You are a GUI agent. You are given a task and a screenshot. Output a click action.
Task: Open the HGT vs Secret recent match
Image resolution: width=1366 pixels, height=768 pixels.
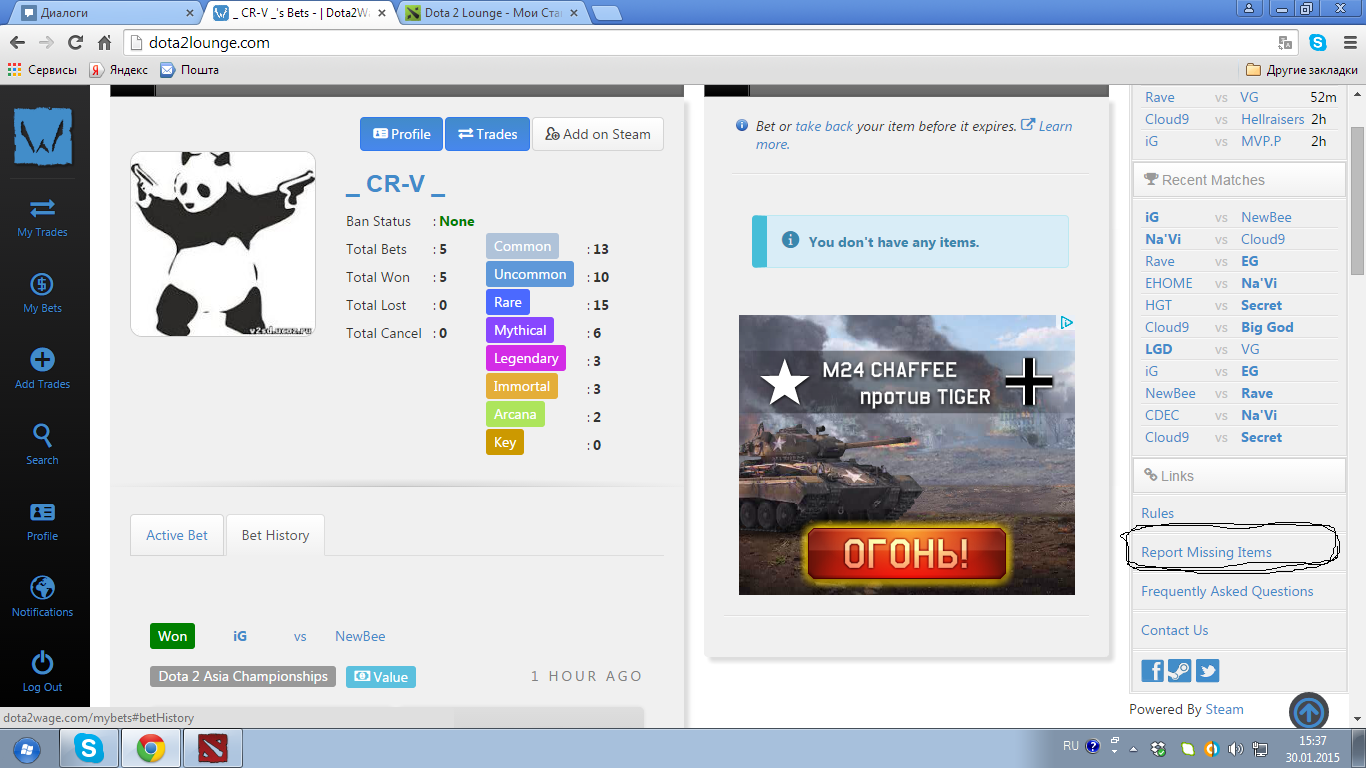tap(1241, 305)
